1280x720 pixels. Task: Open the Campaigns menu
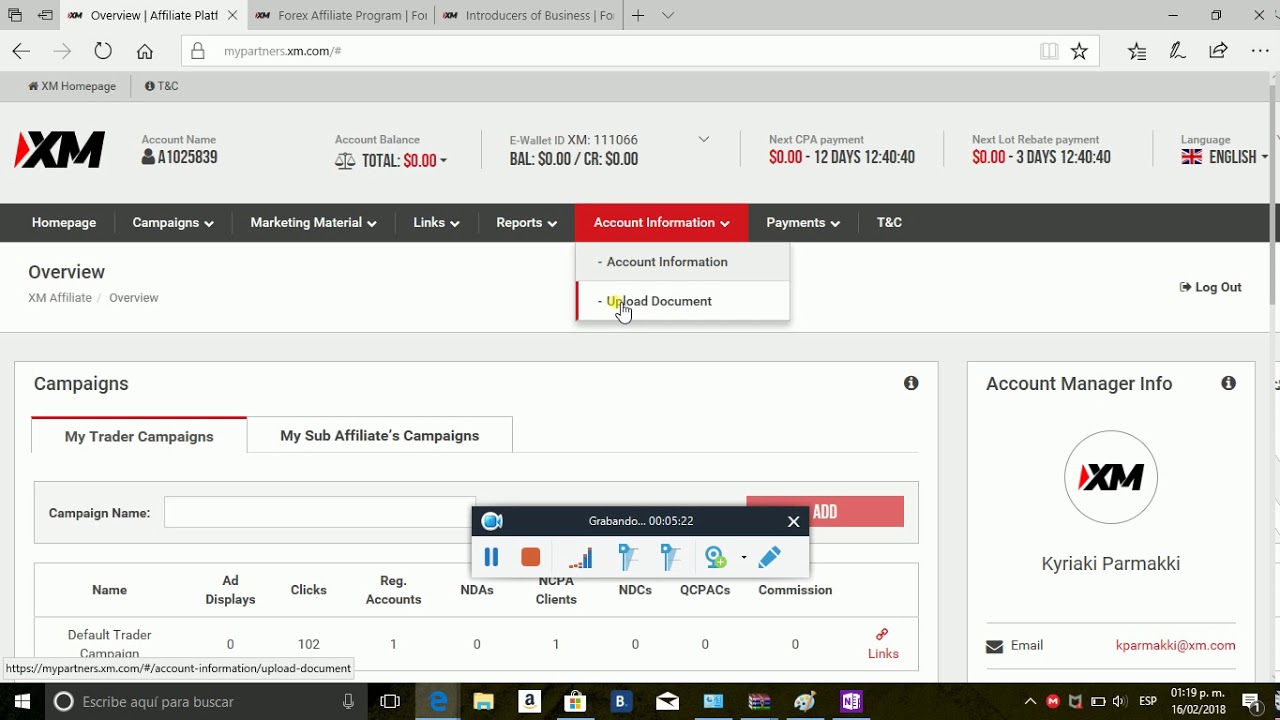pyautogui.click(x=173, y=222)
